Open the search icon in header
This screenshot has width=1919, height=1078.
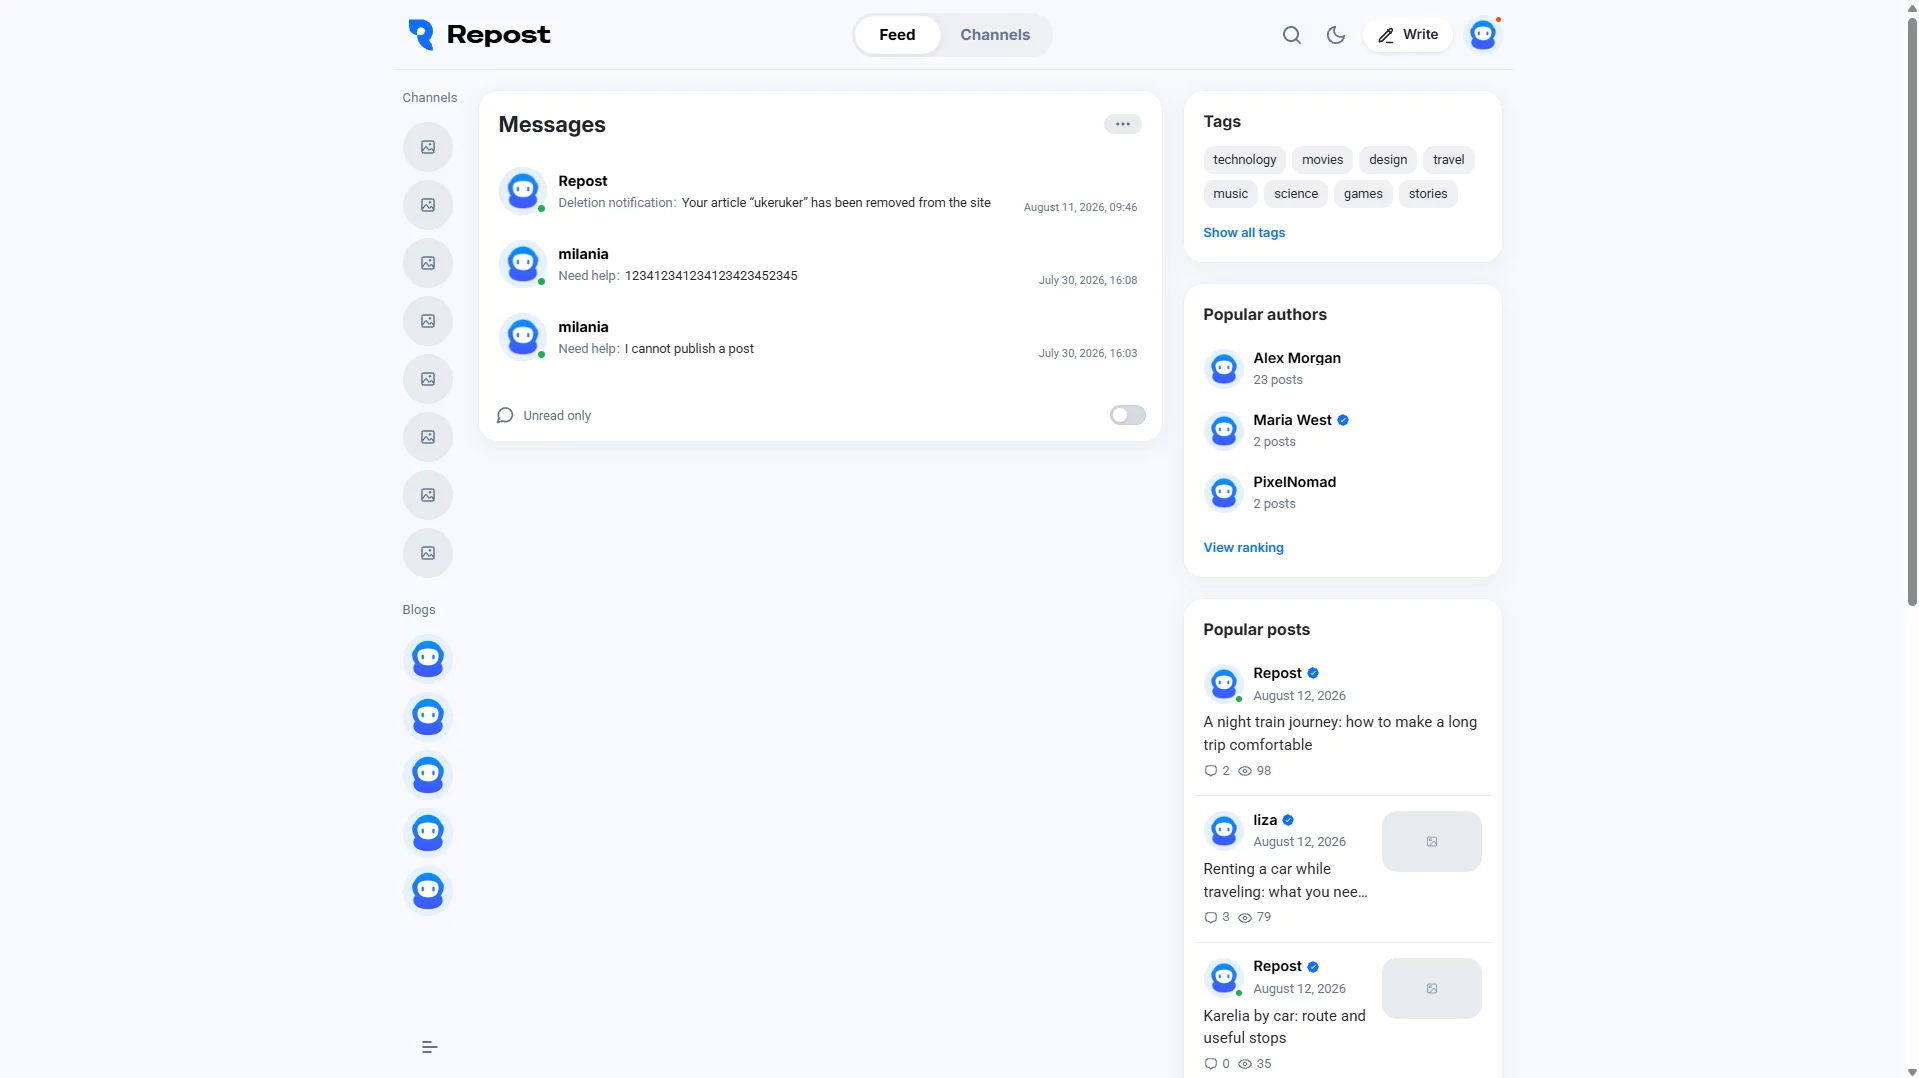coord(1291,35)
